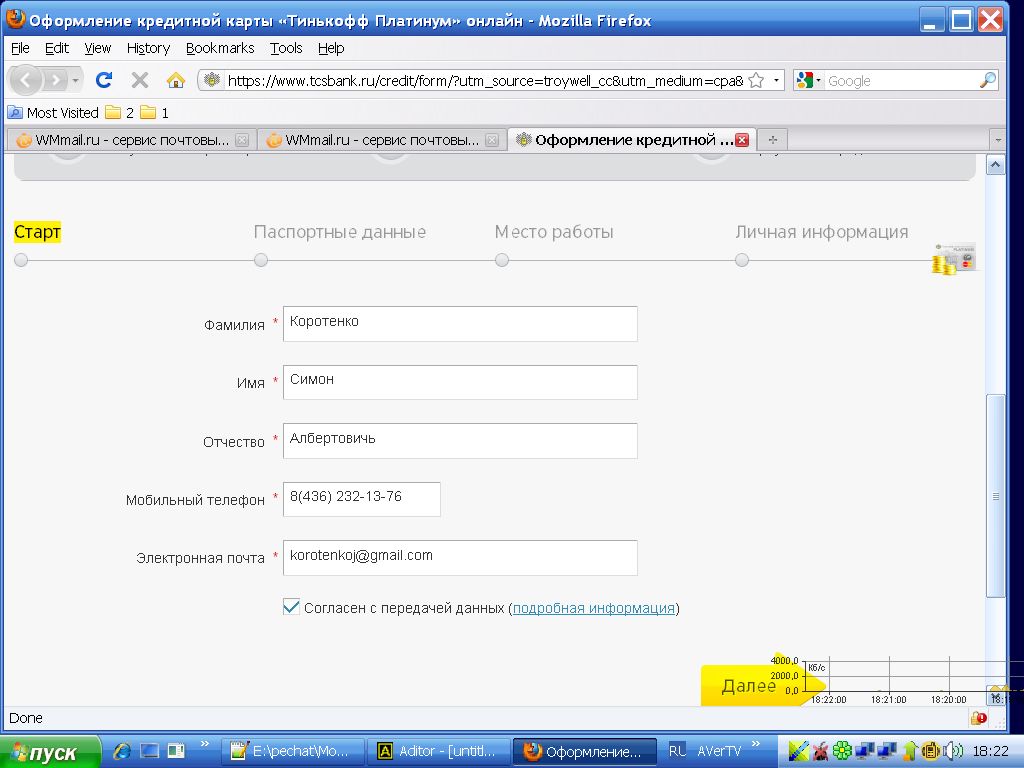Screen dimensions: 1024x768
Task: Open the History menu
Action: point(148,48)
